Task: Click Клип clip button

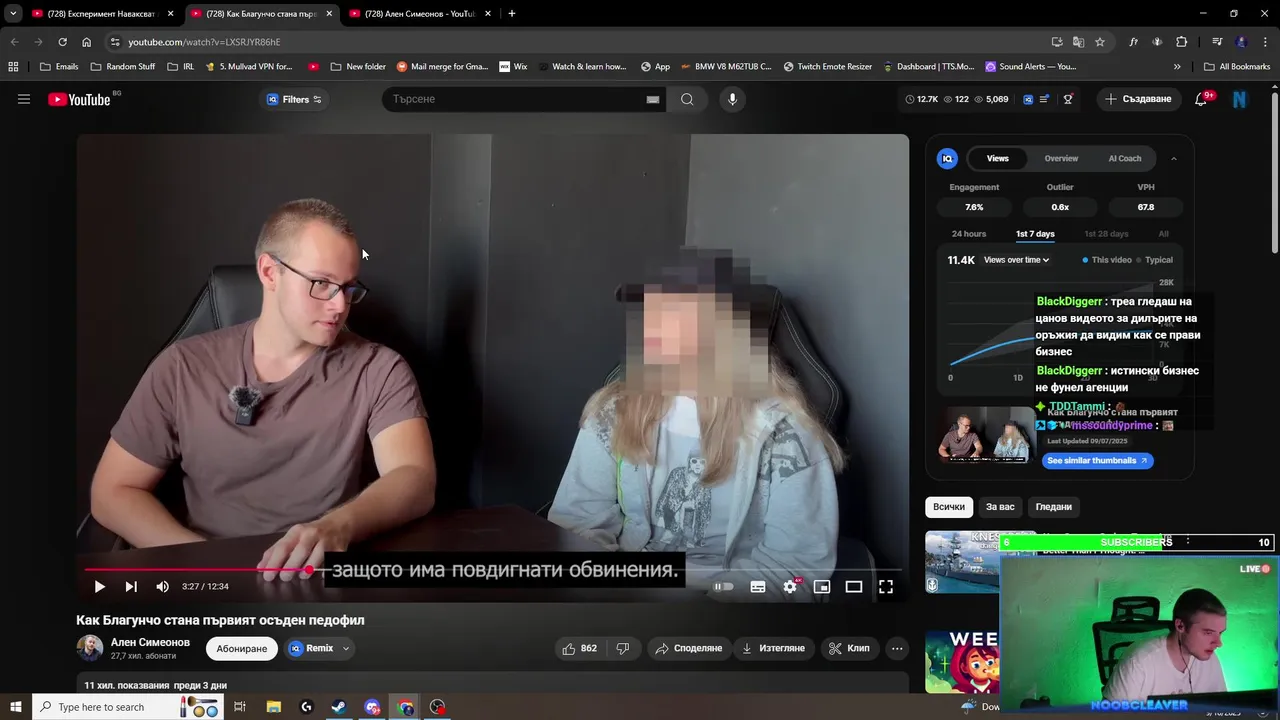Action: click(849, 648)
